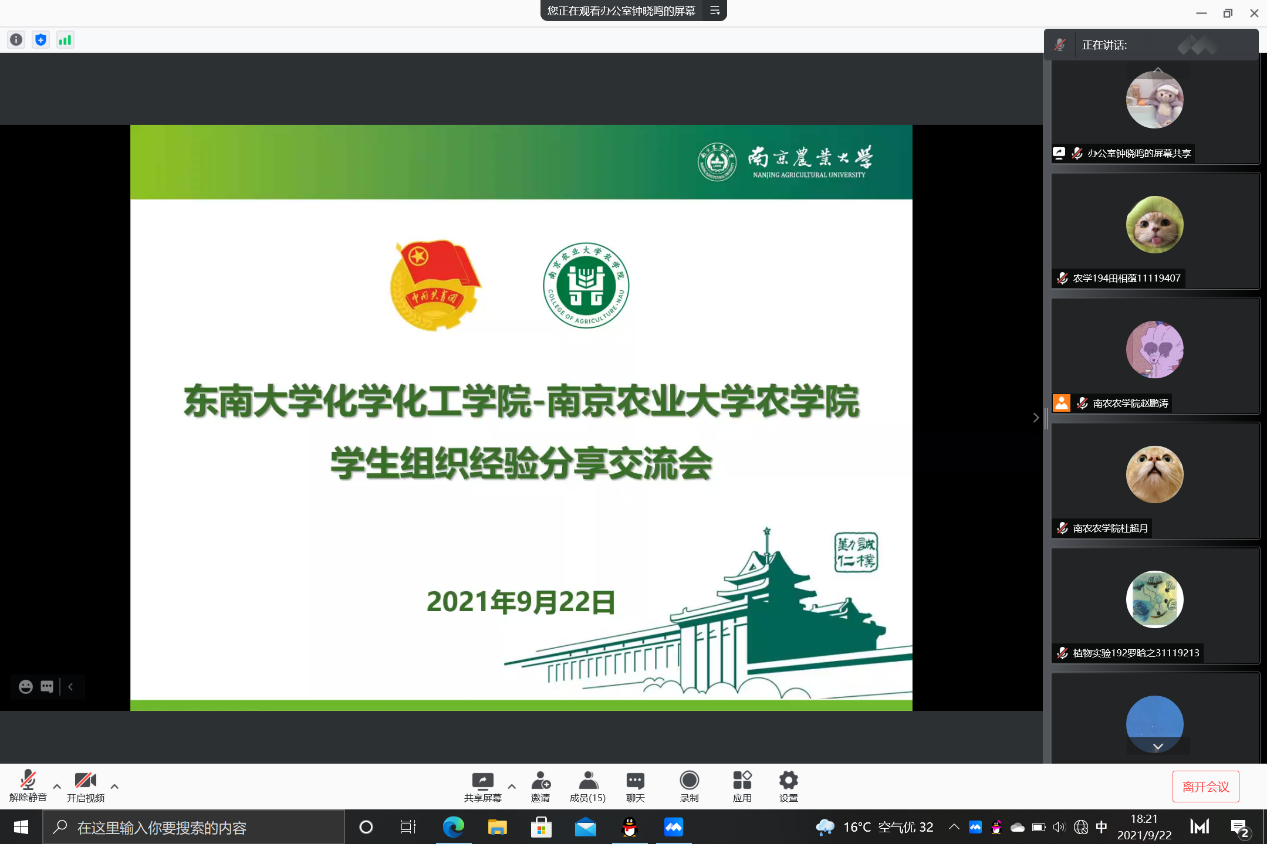Start recording with the 录制 button
The height and width of the screenshot is (844, 1267).
pyautogui.click(x=689, y=781)
